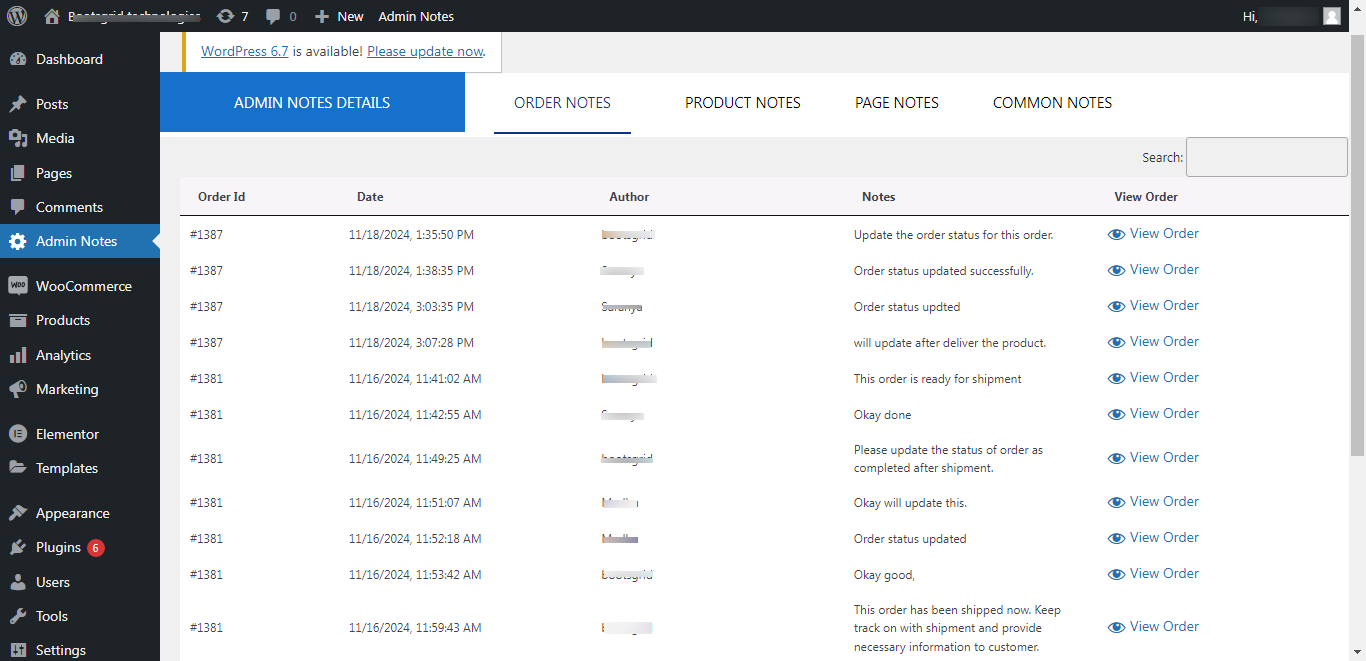This screenshot has height=661, width=1366.
Task: Click eye icon beside 'Order status updted' row
Action: [1116, 306]
